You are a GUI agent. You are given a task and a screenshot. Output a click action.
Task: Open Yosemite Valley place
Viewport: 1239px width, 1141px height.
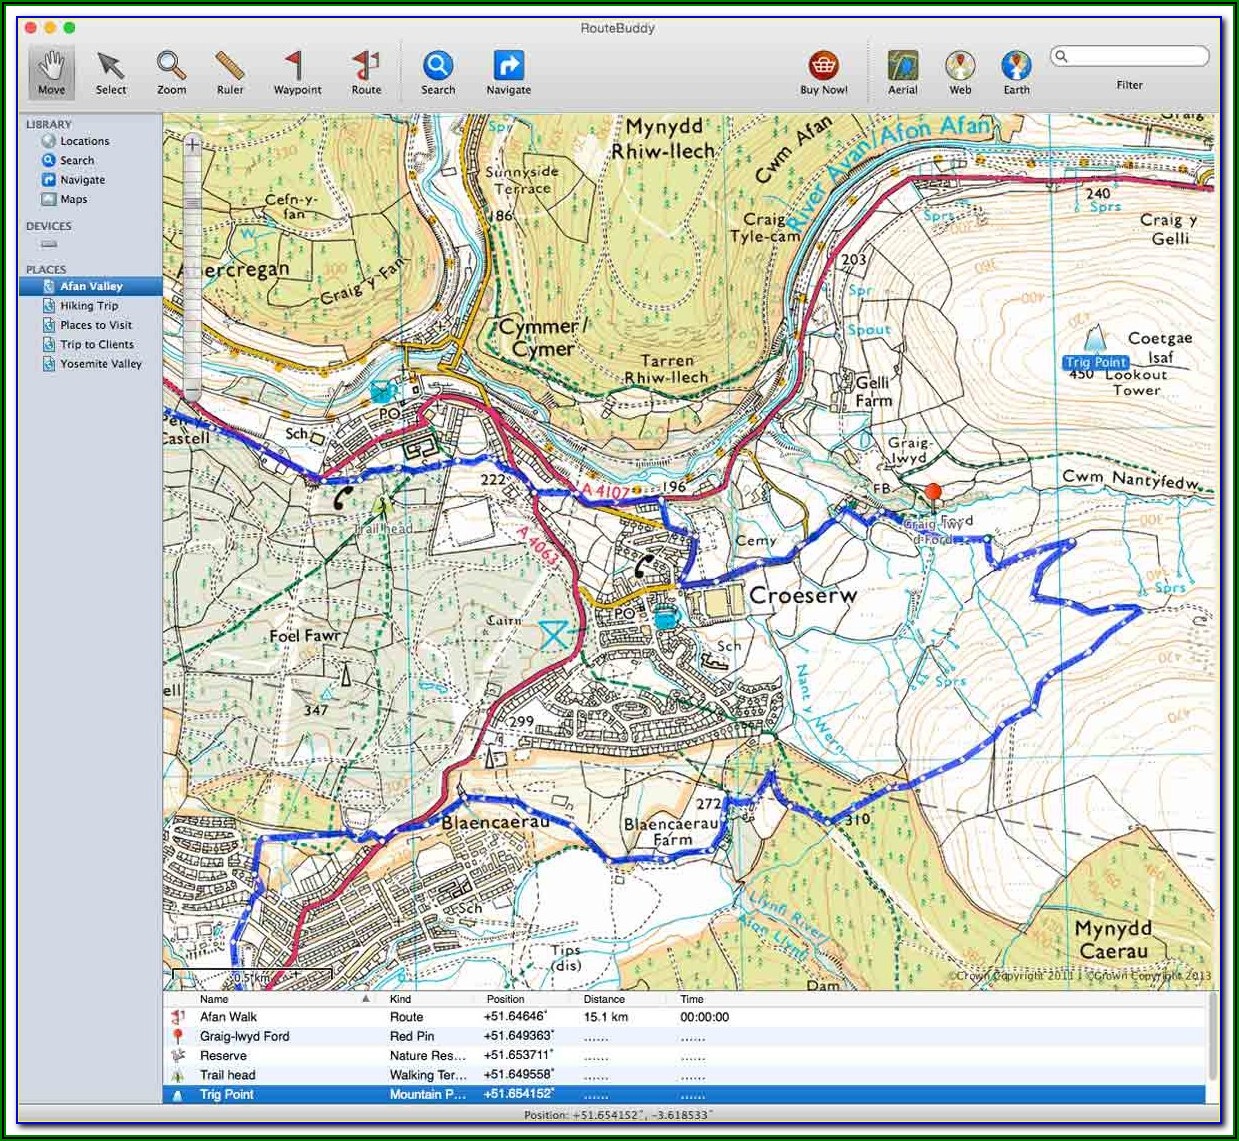[x=100, y=364]
